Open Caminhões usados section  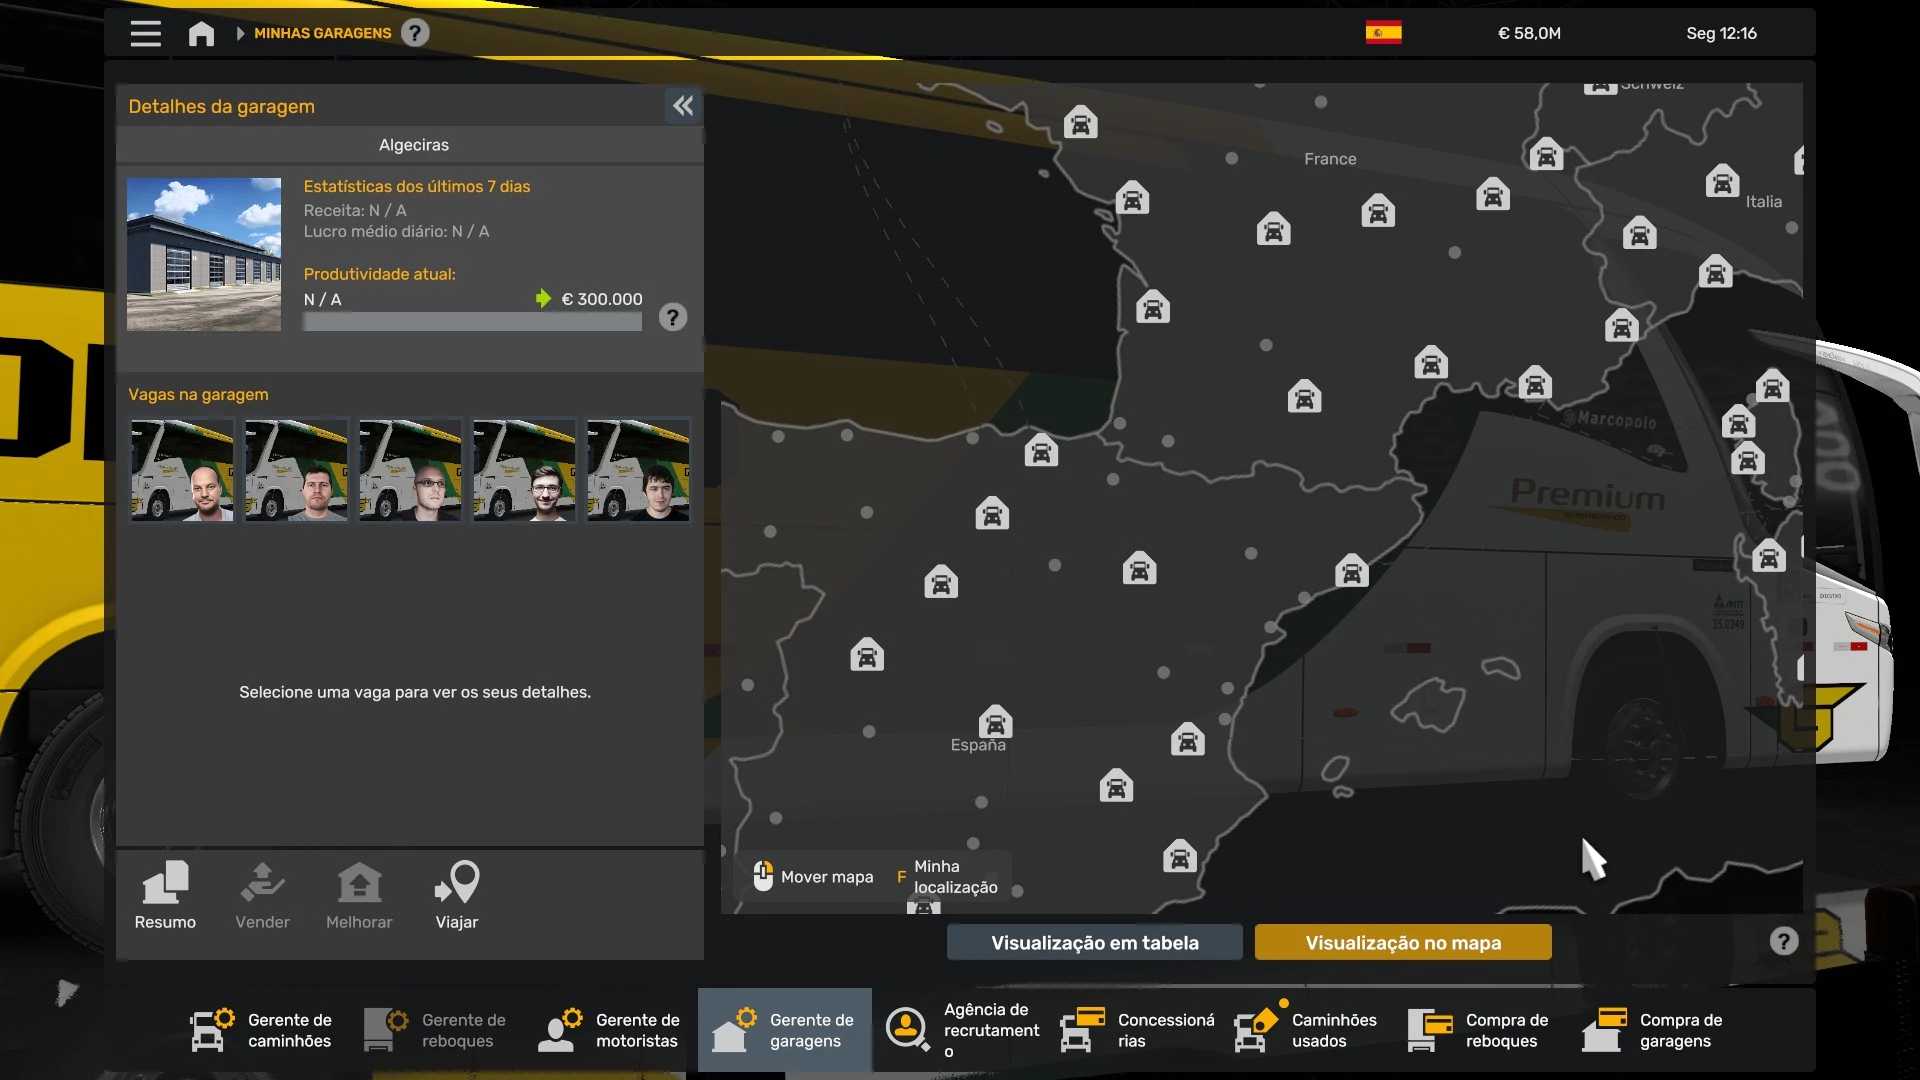coord(1306,1030)
